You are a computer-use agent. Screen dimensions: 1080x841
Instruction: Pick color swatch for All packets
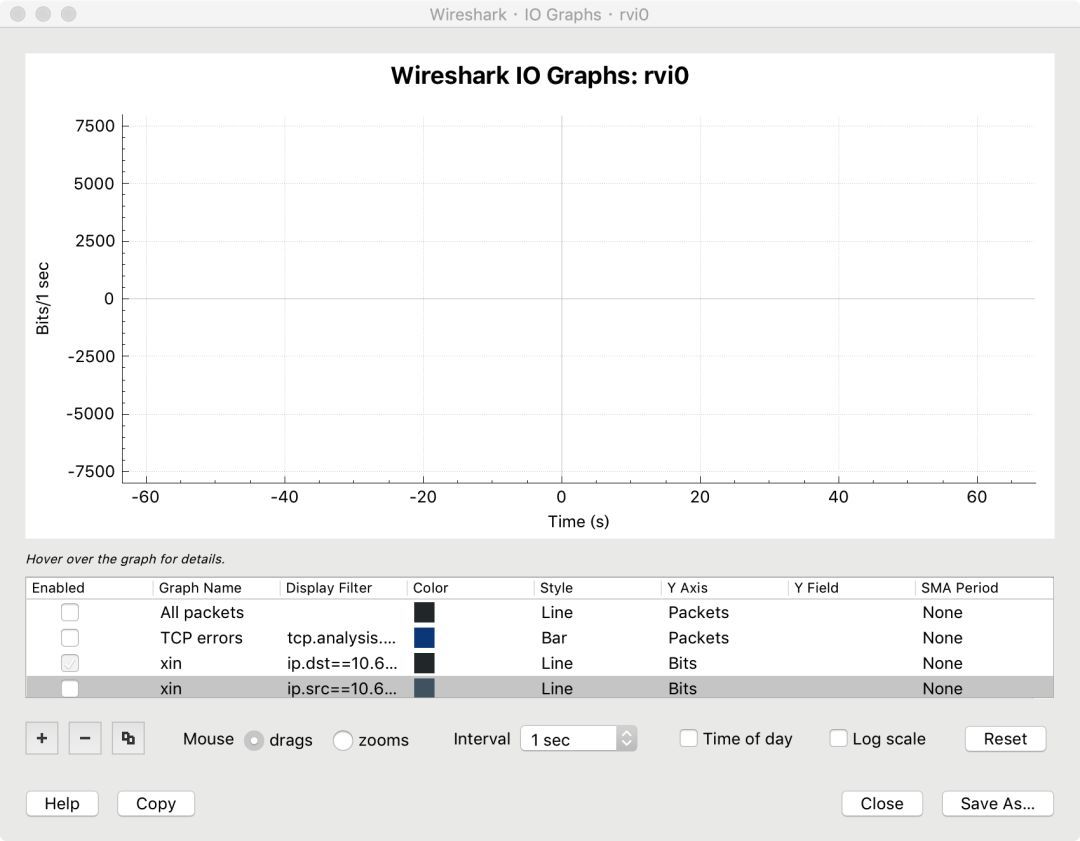pos(424,612)
